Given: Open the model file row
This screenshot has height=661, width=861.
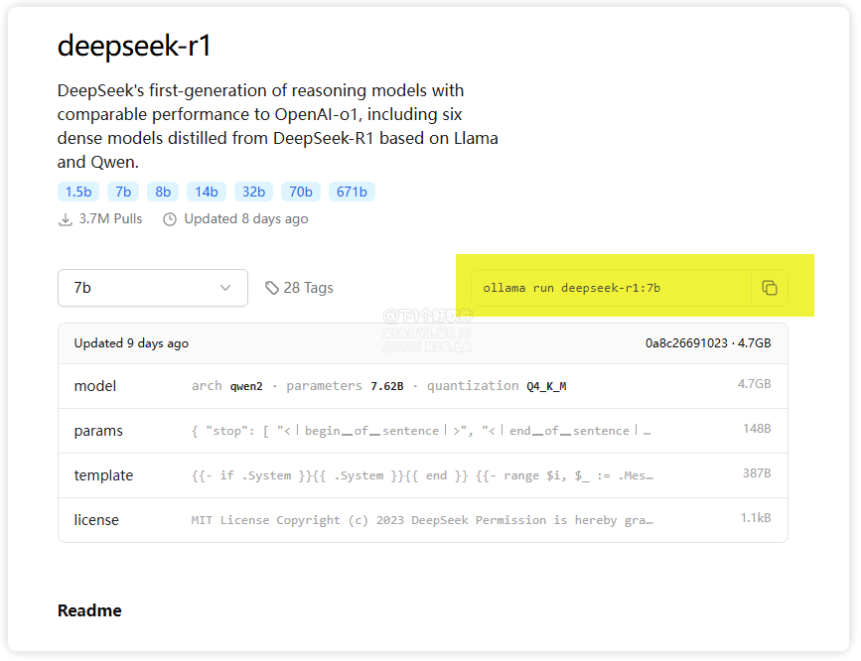Looking at the screenshot, I should pos(422,386).
